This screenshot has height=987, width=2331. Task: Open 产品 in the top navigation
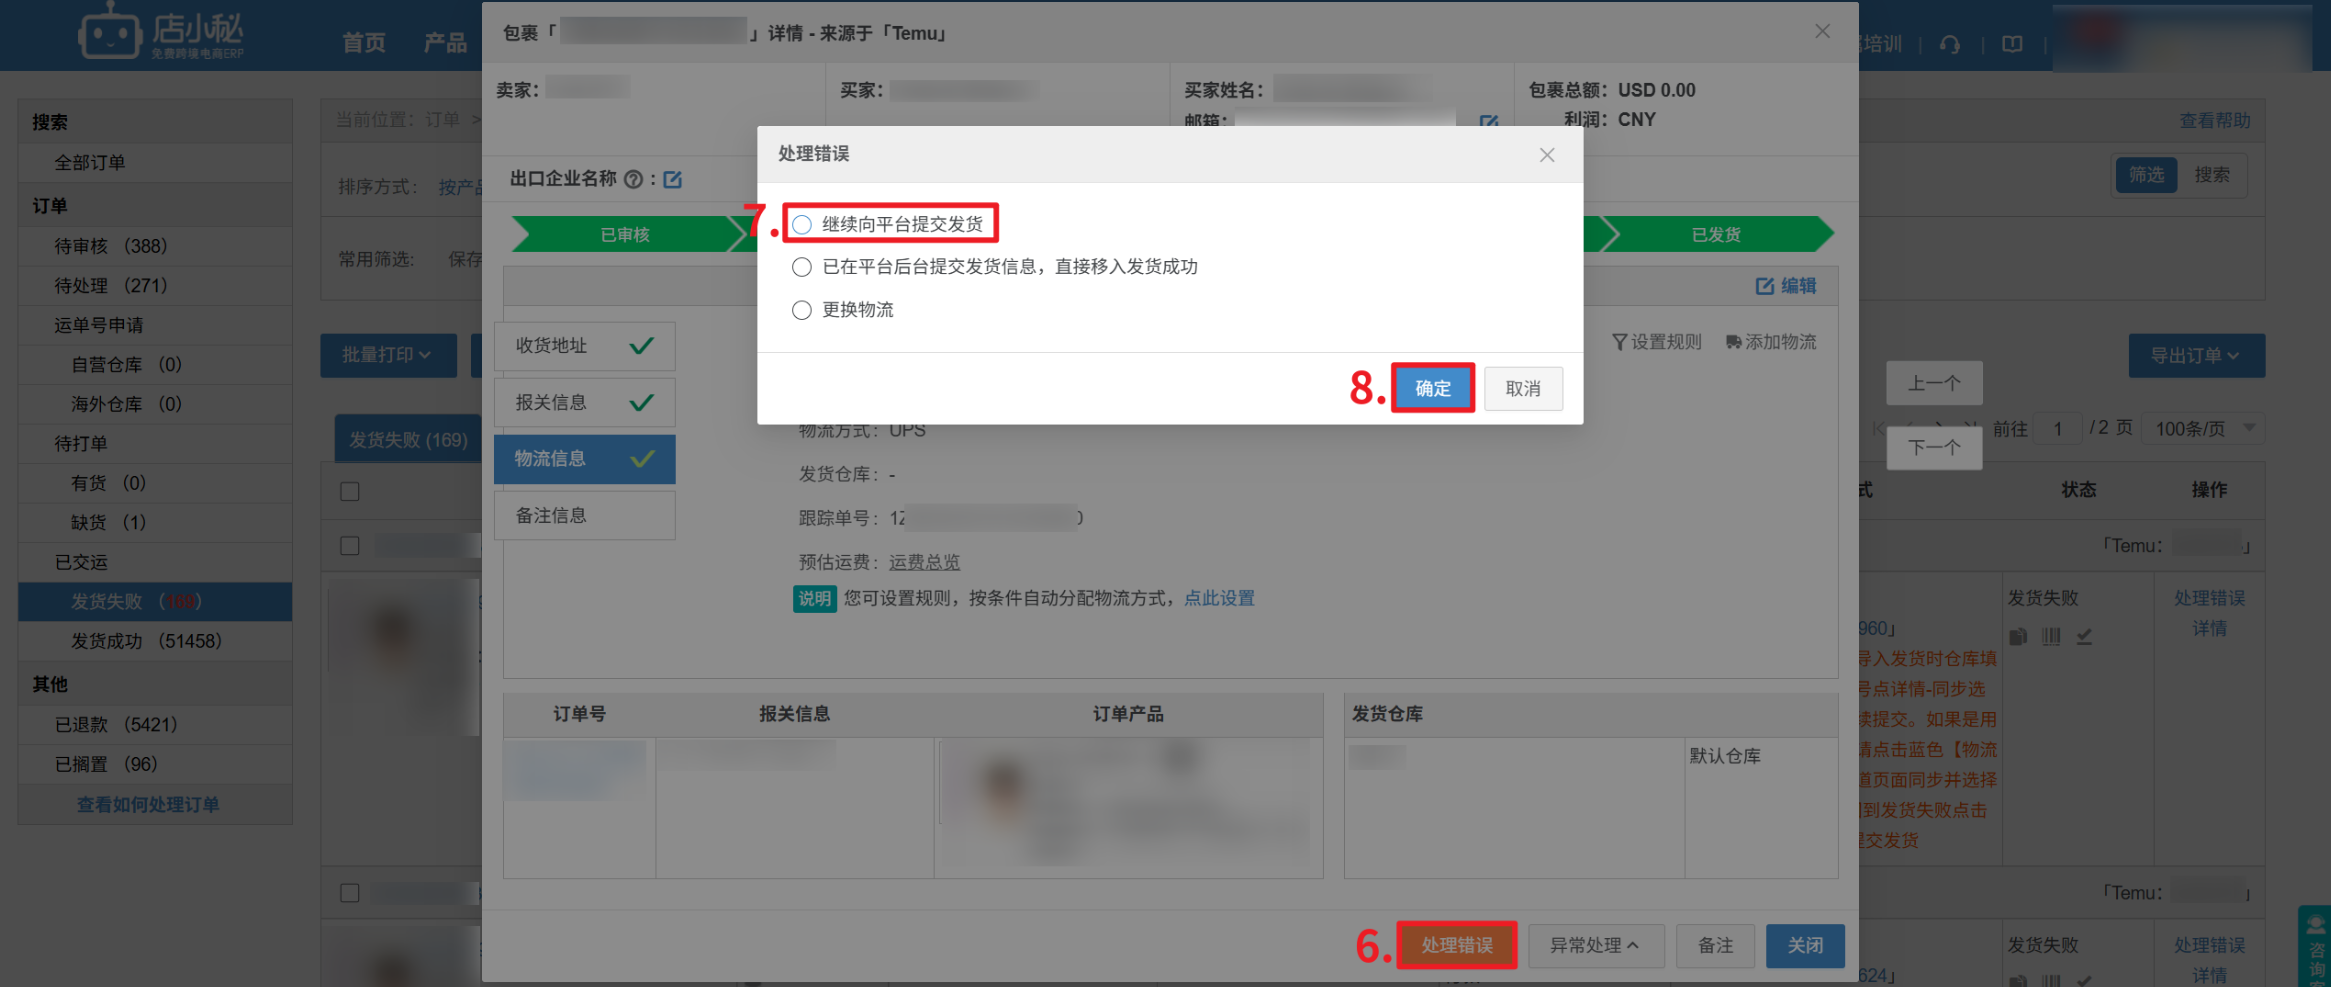coord(446,43)
